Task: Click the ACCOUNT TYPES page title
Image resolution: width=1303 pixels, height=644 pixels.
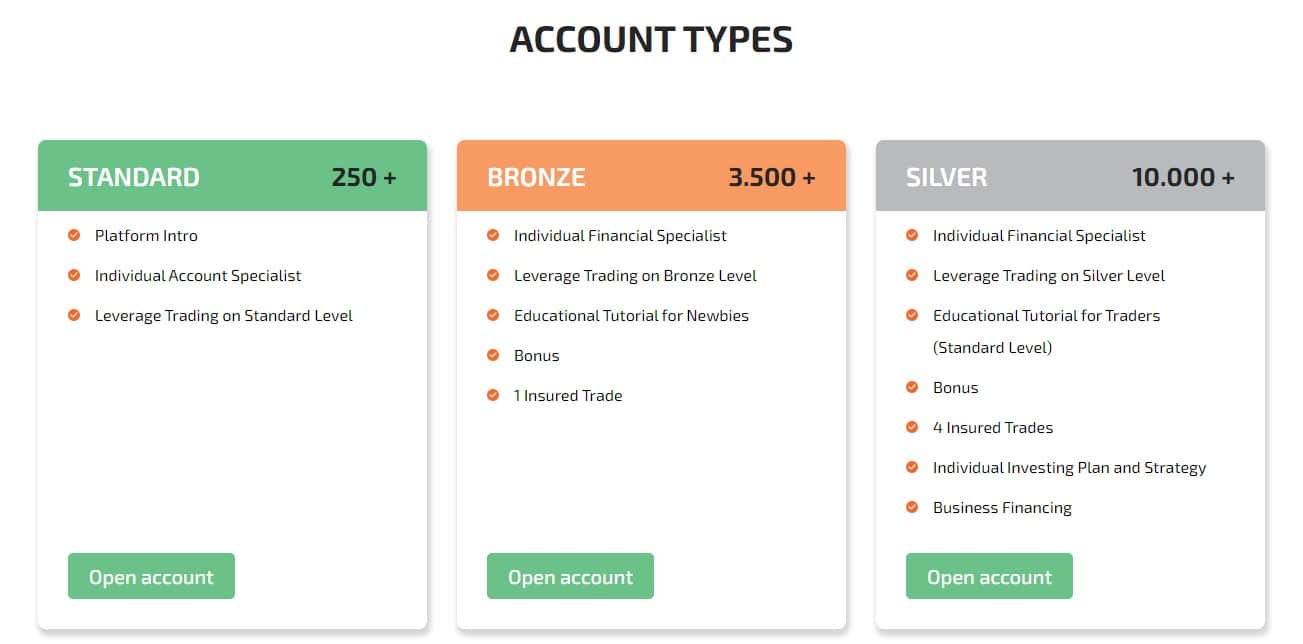Action: (x=651, y=39)
